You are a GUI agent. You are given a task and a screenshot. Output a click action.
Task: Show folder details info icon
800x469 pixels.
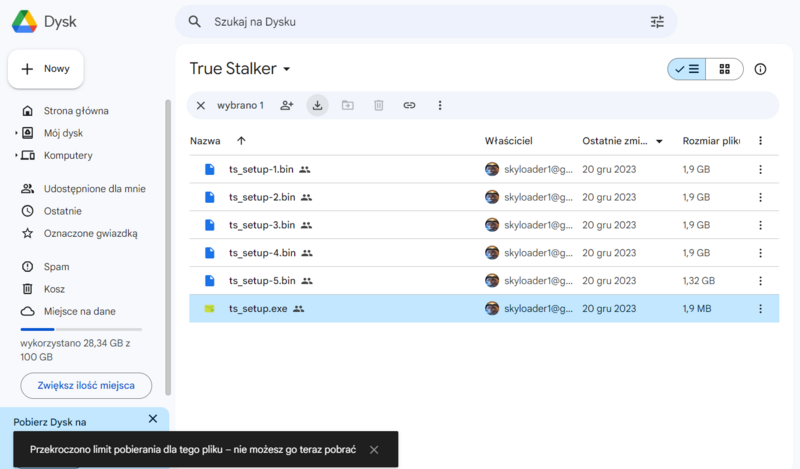(x=760, y=69)
